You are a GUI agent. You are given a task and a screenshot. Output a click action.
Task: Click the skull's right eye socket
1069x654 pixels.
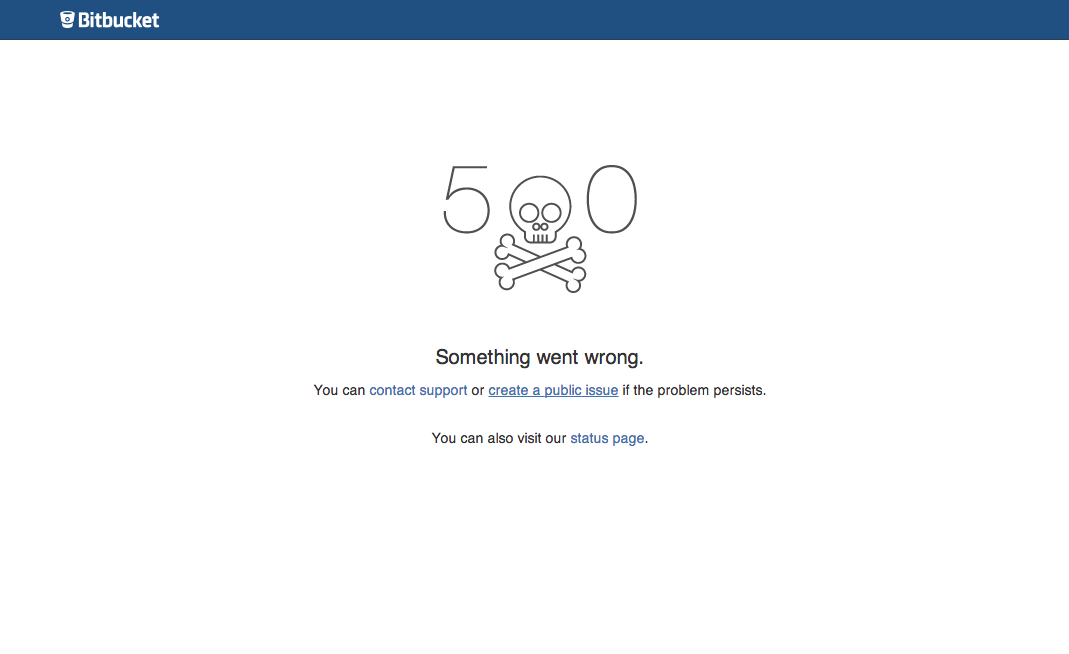[551, 213]
